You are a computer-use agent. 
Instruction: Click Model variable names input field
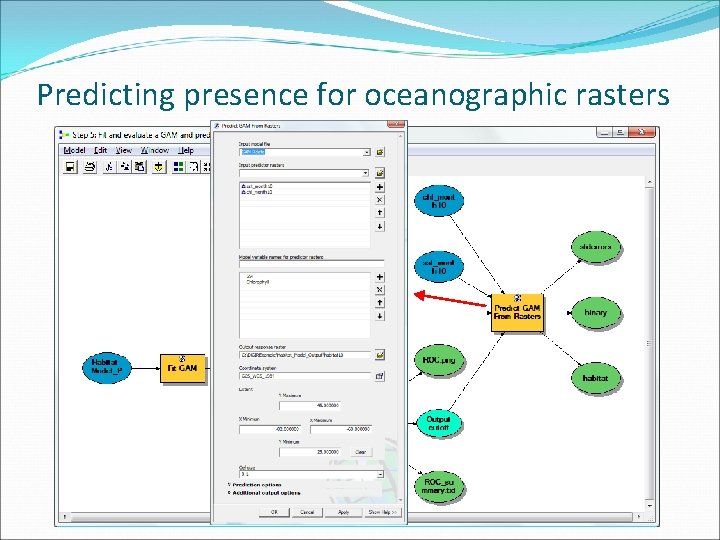pyautogui.click(x=311, y=264)
